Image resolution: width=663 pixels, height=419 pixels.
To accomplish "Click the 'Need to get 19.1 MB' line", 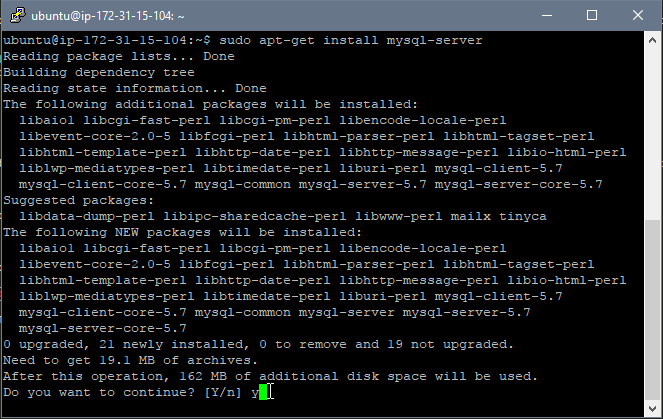I will pos(131,360).
